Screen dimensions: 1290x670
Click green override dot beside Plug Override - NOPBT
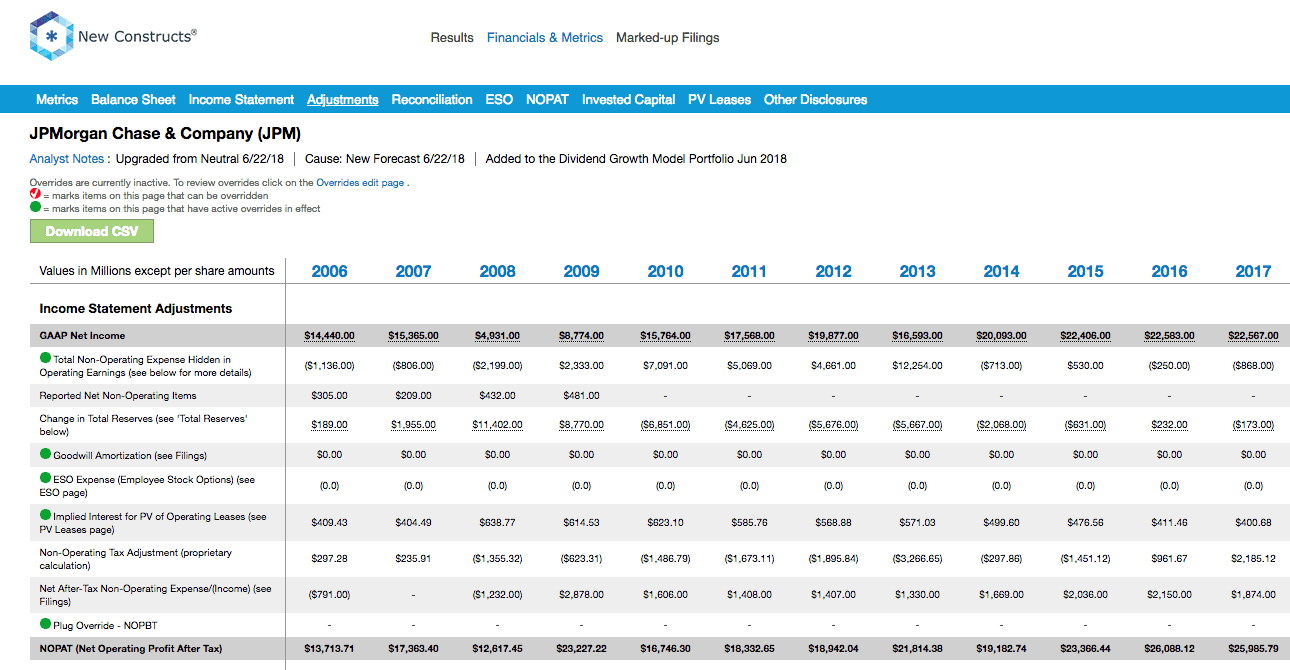45,624
